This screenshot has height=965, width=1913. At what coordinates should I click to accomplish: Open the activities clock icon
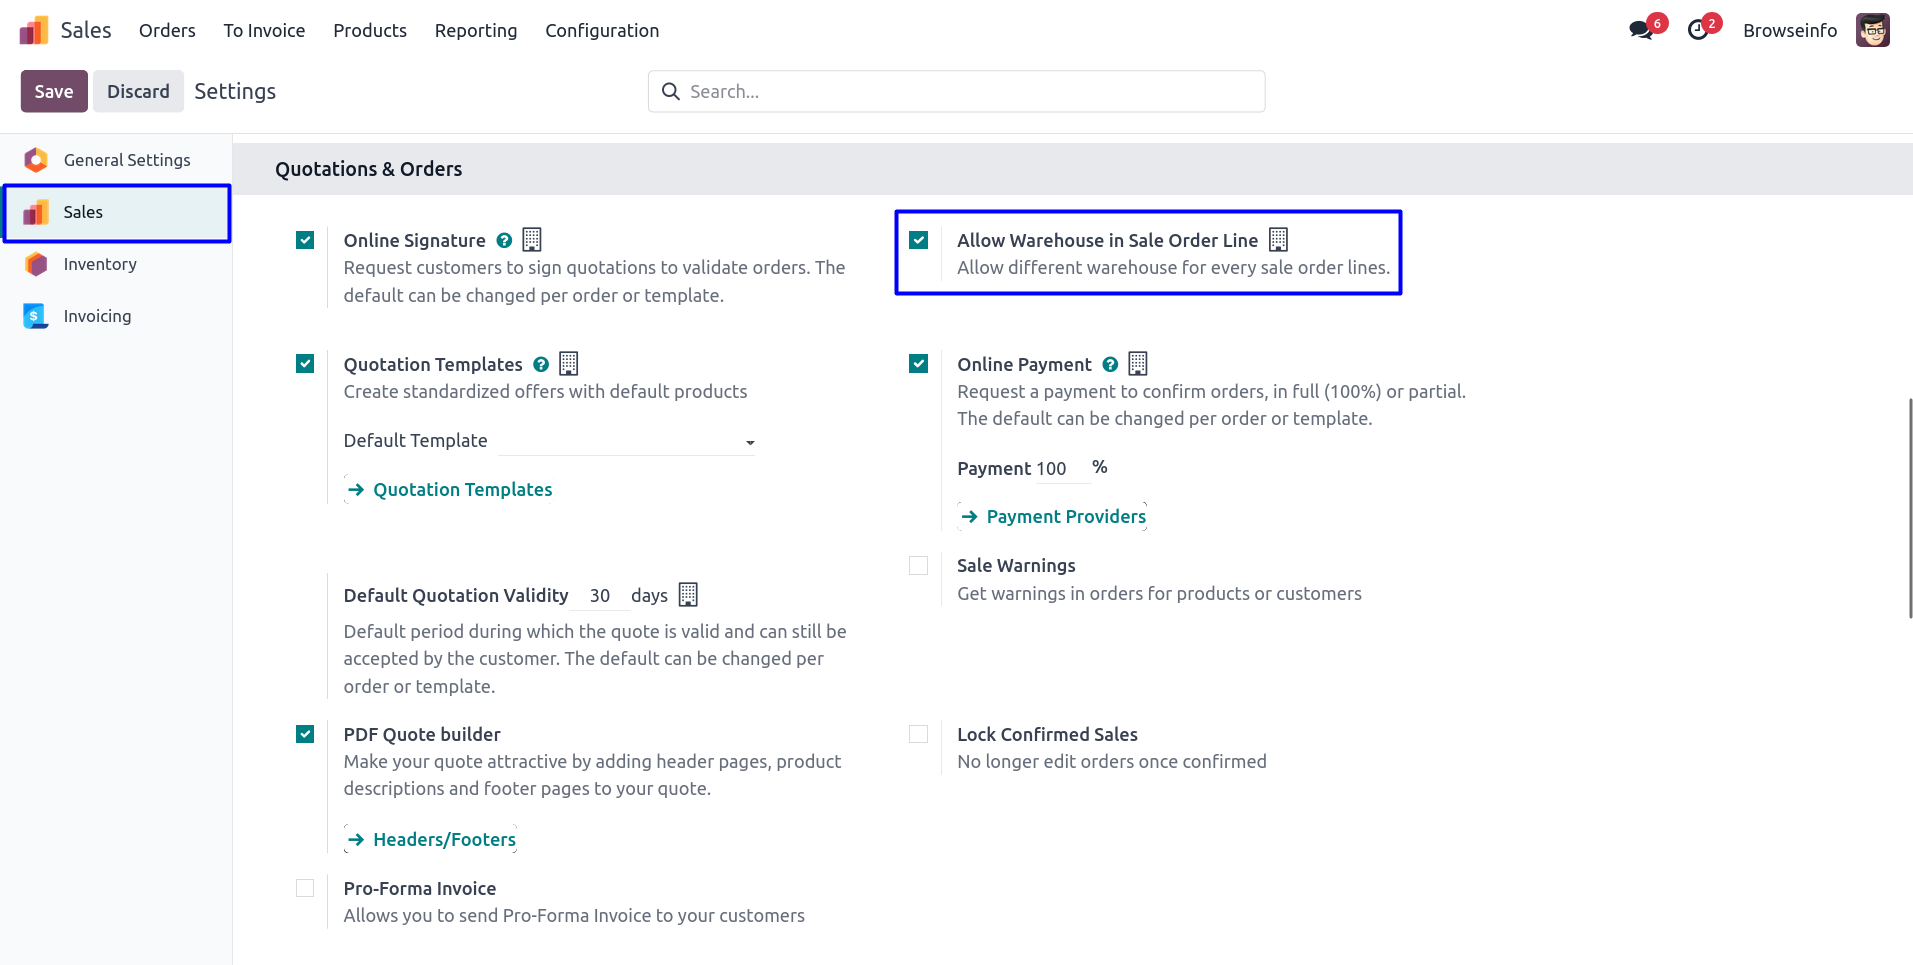pyautogui.click(x=1697, y=30)
